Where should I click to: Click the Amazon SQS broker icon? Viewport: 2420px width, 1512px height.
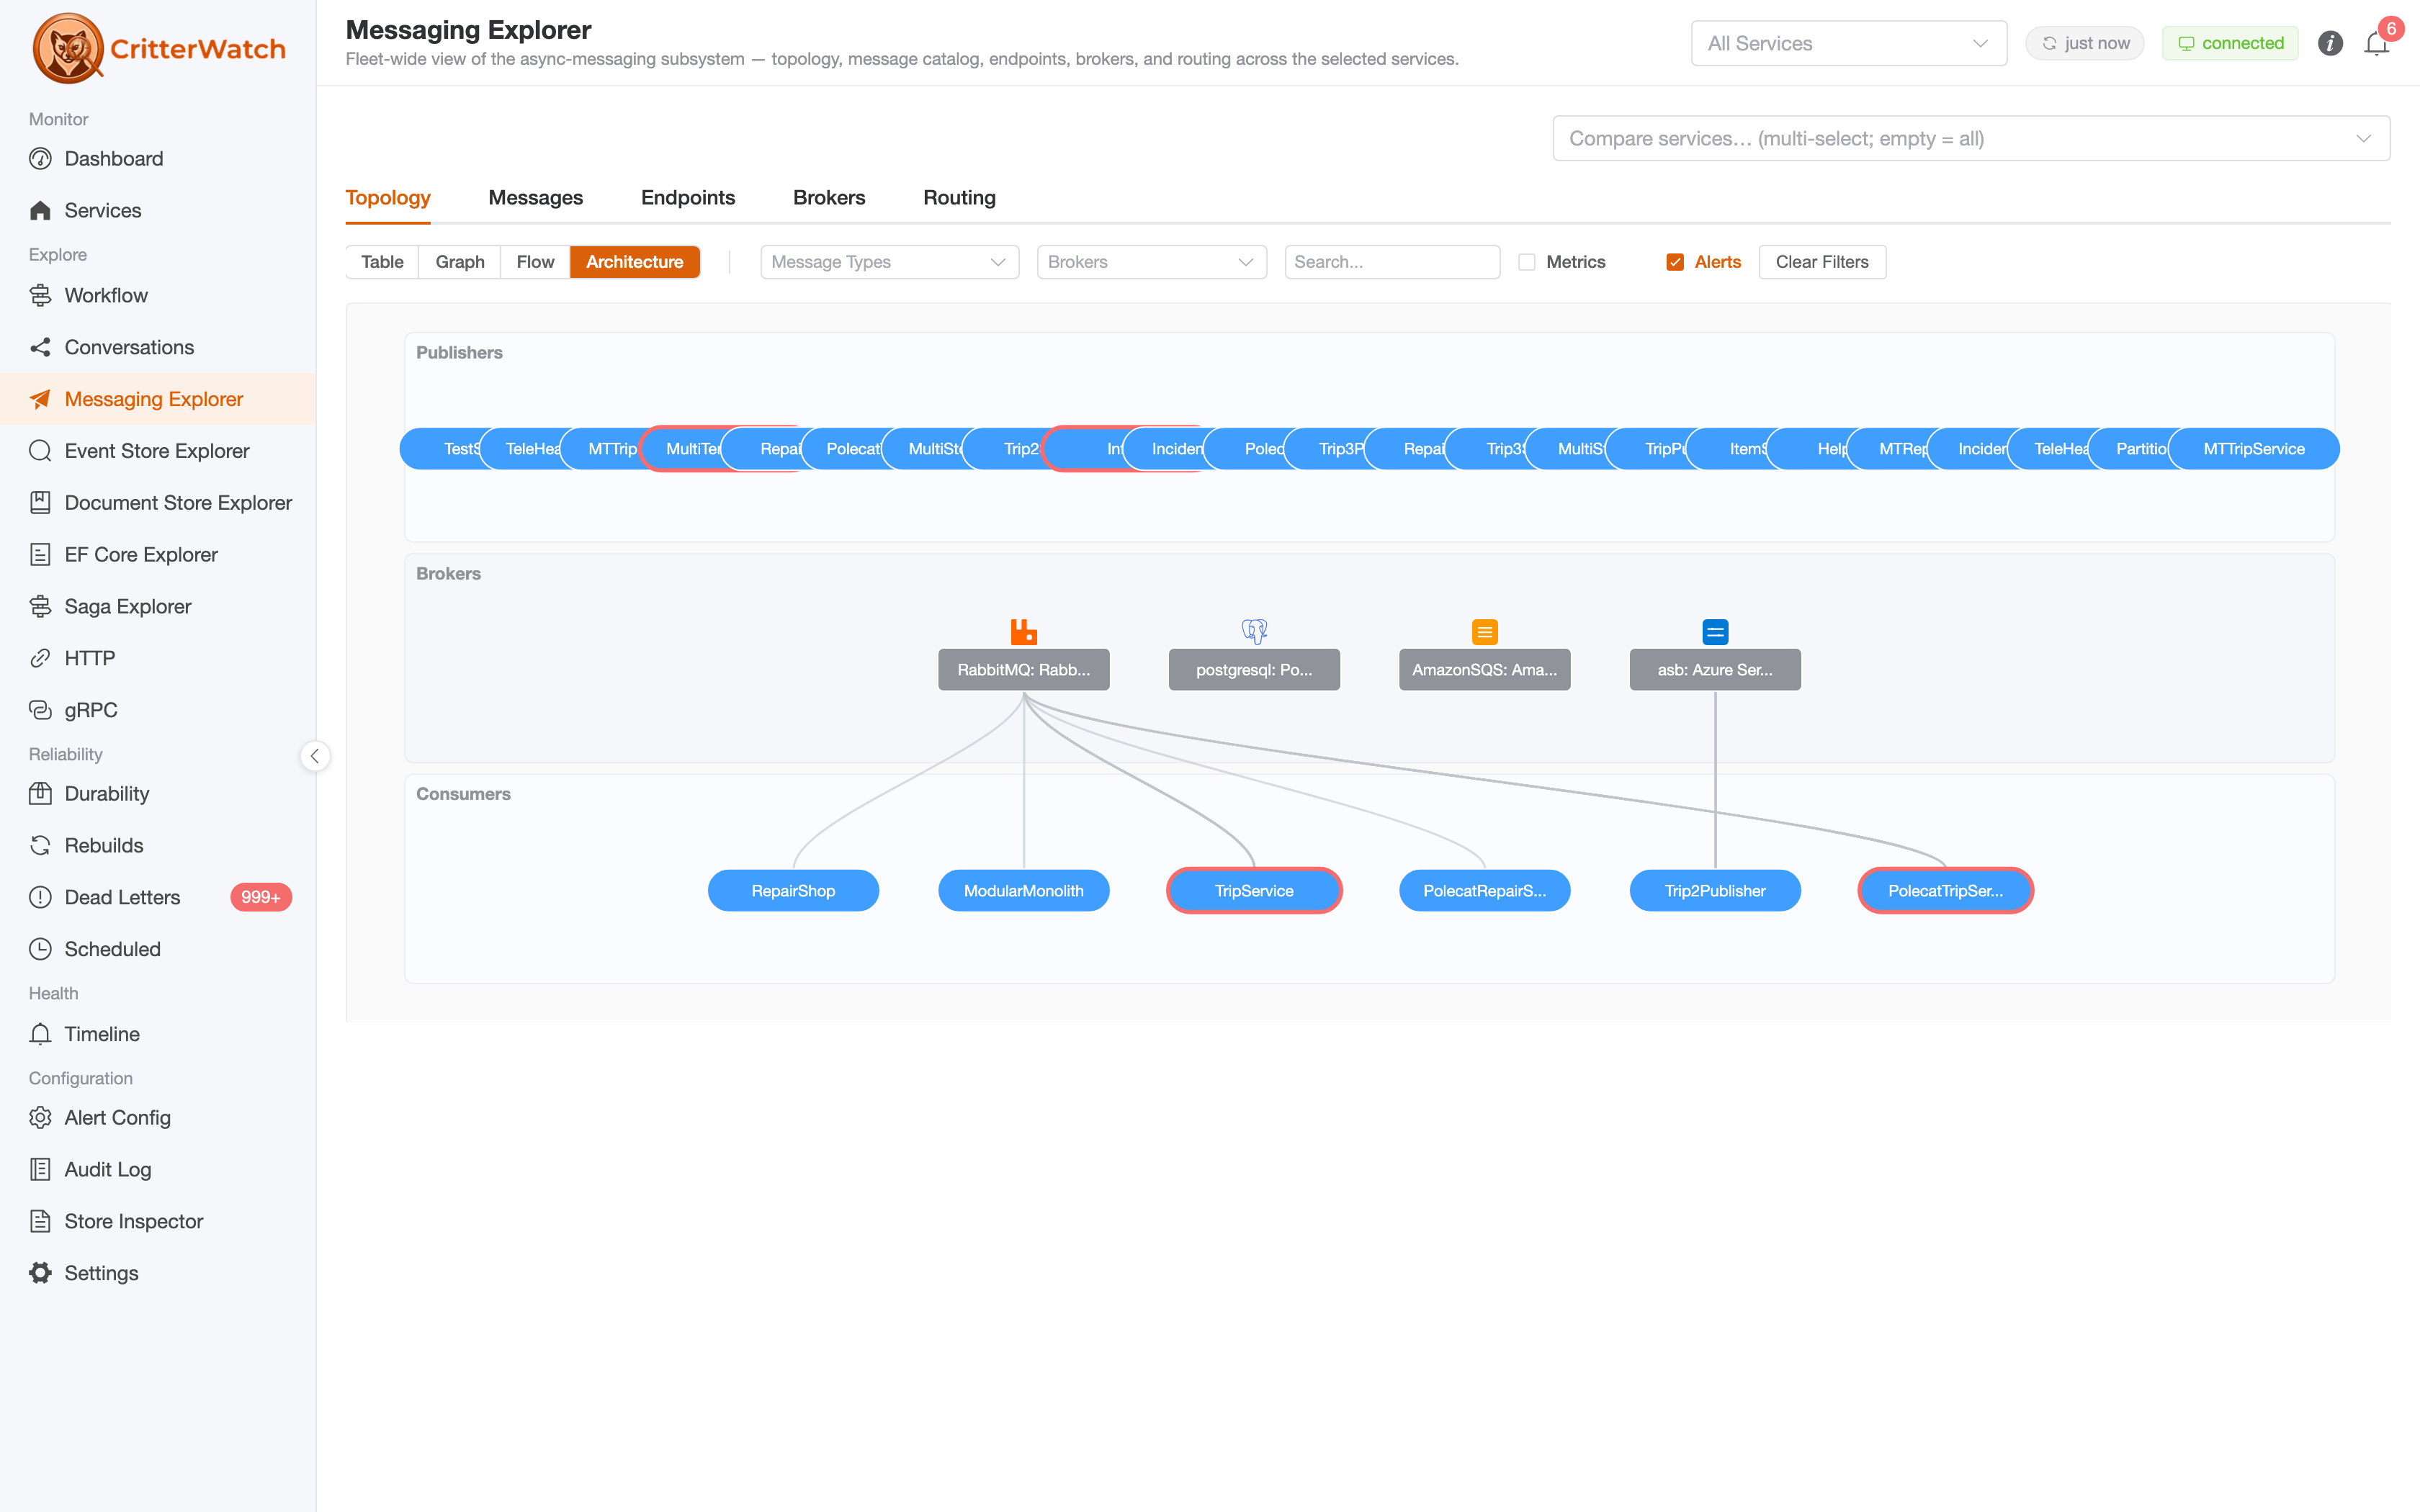click(x=1485, y=632)
